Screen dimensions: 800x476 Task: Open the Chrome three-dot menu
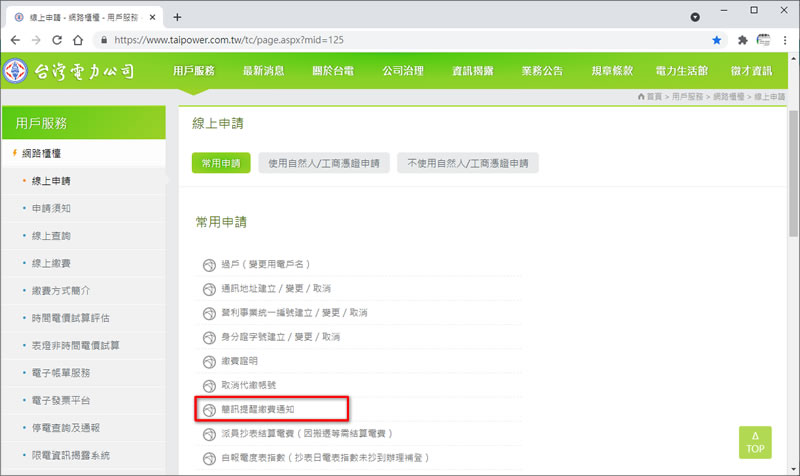click(x=787, y=40)
